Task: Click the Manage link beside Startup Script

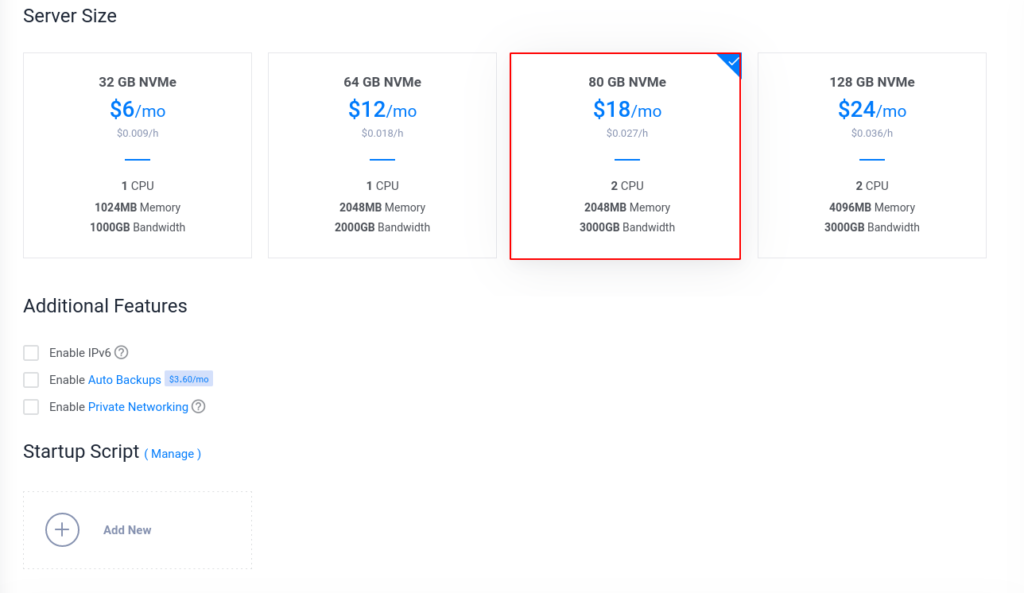Action: click(172, 453)
